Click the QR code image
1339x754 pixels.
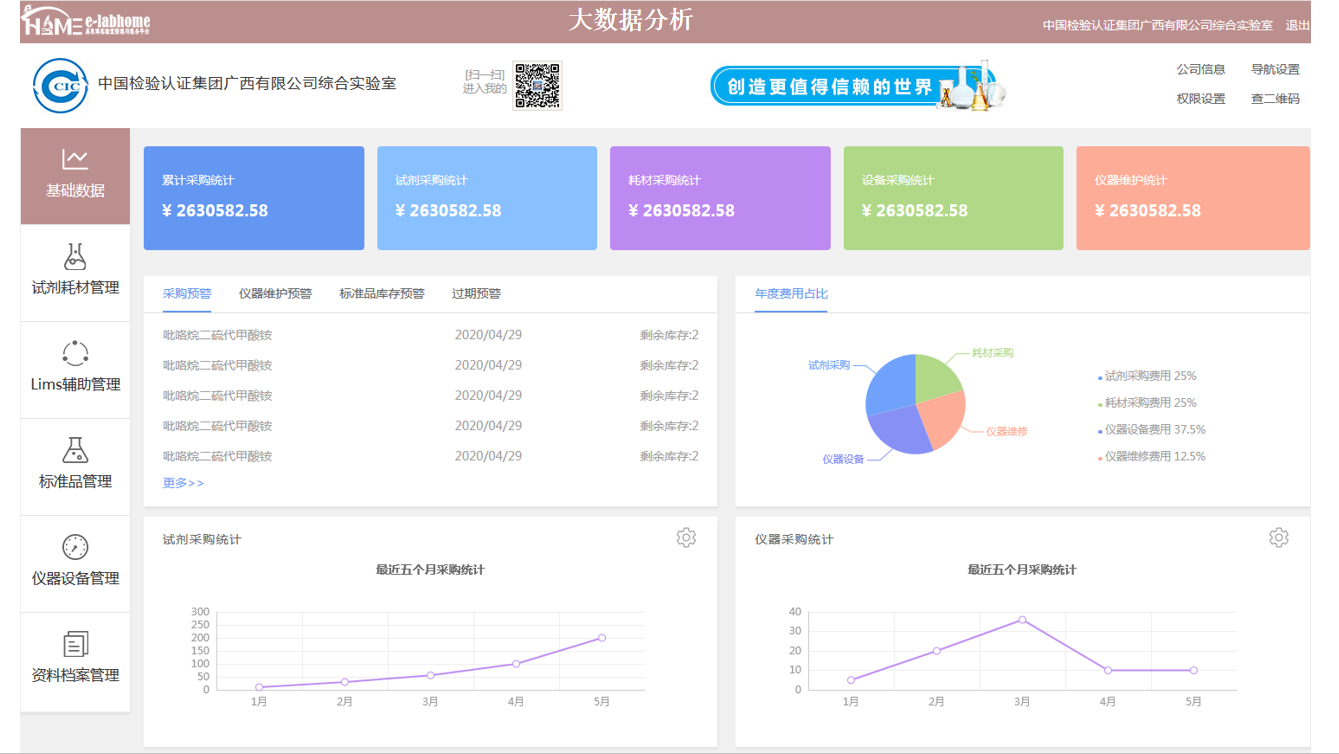pyautogui.click(x=537, y=86)
